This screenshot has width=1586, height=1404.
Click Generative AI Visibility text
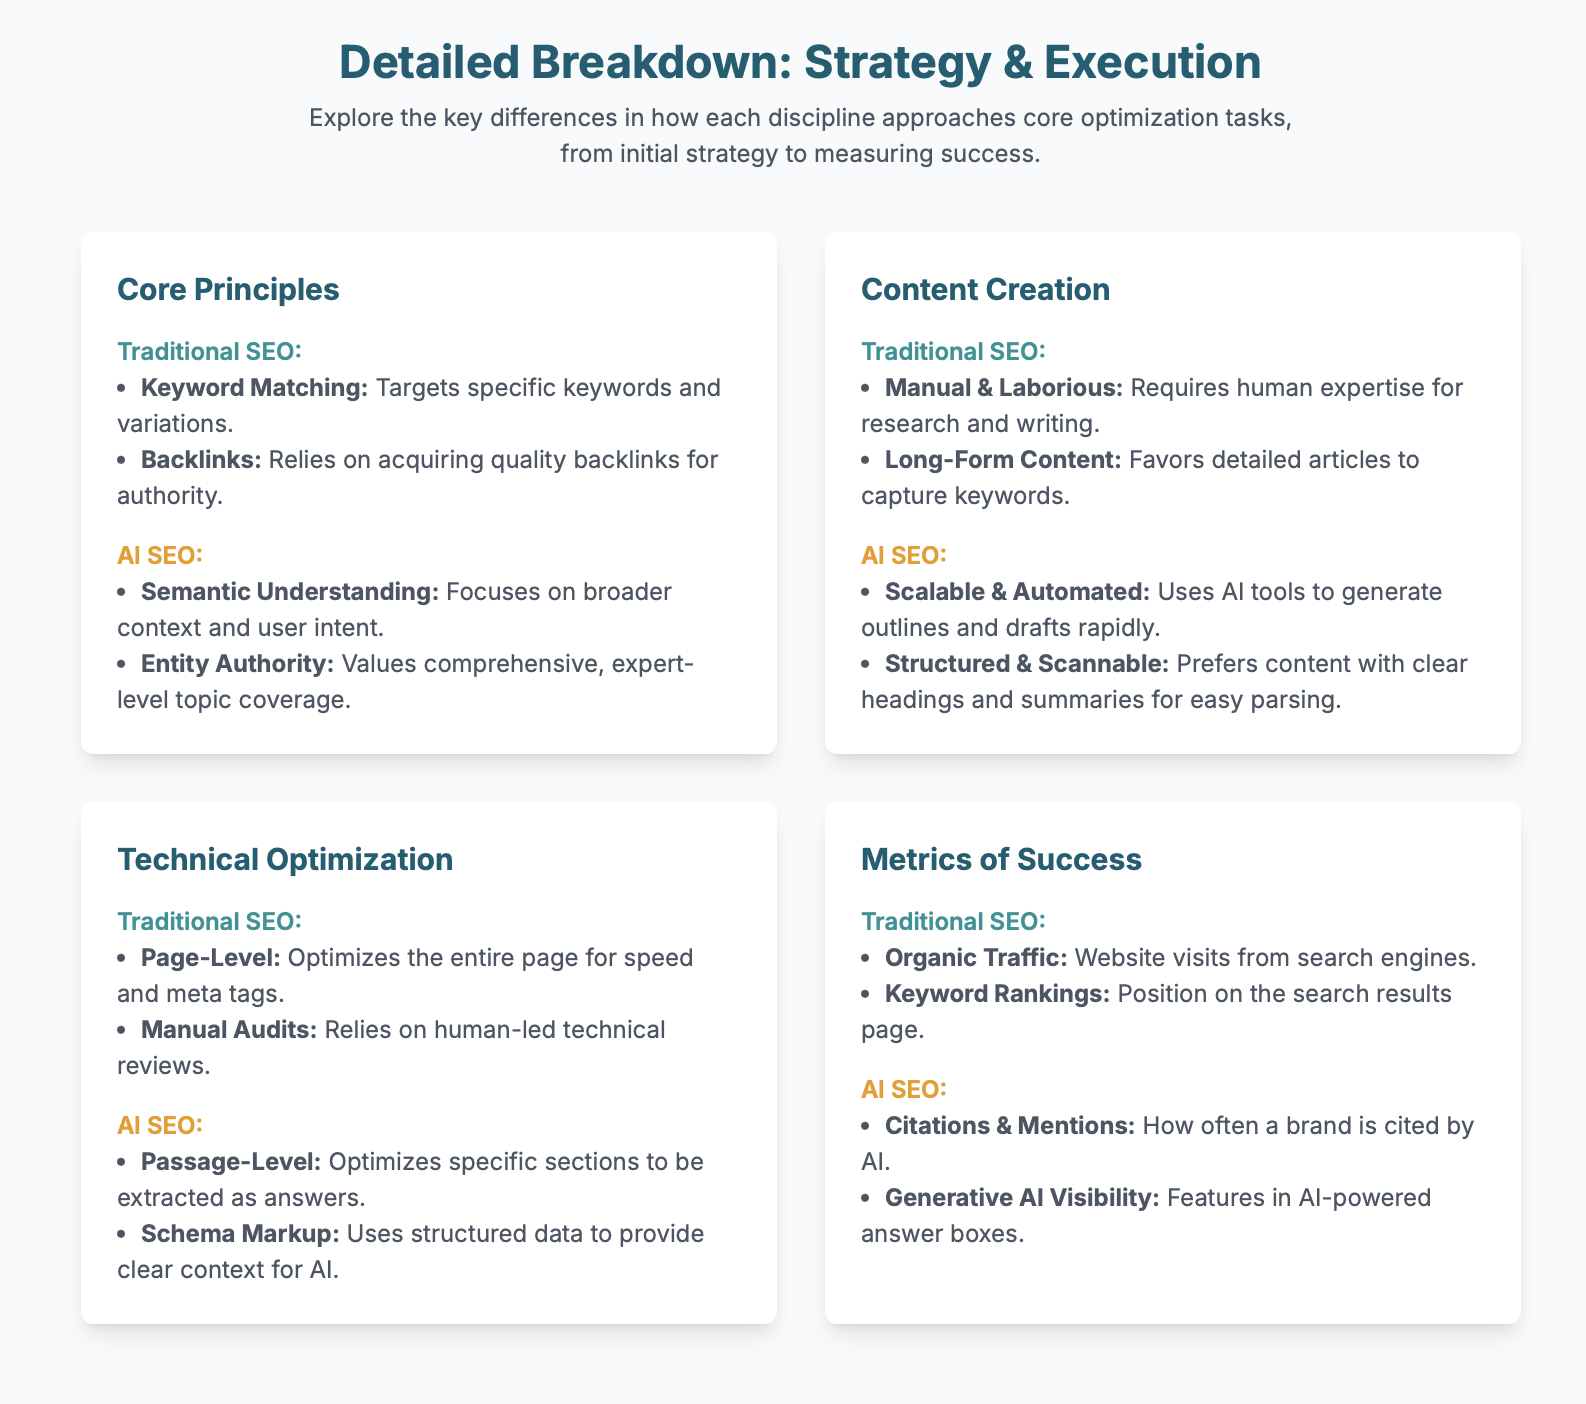[x=1021, y=1197]
